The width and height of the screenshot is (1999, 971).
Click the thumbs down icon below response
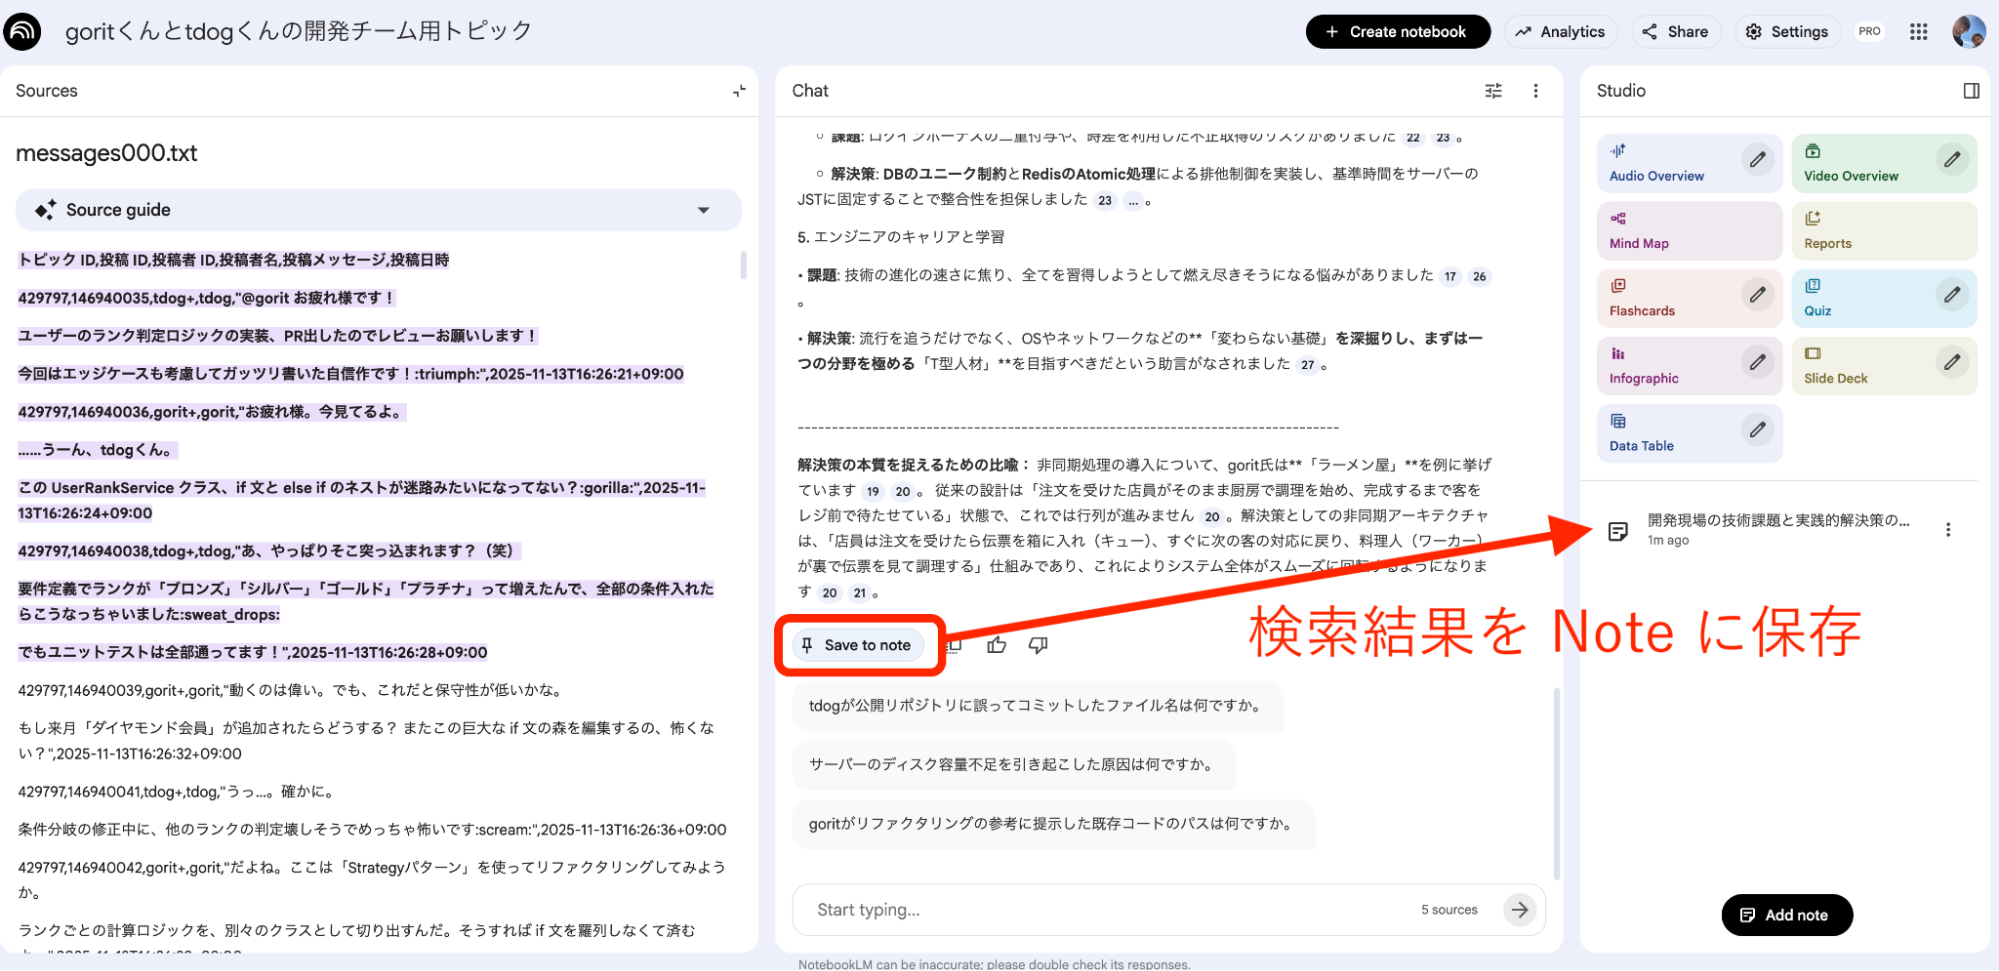(x=1038, y=645)
